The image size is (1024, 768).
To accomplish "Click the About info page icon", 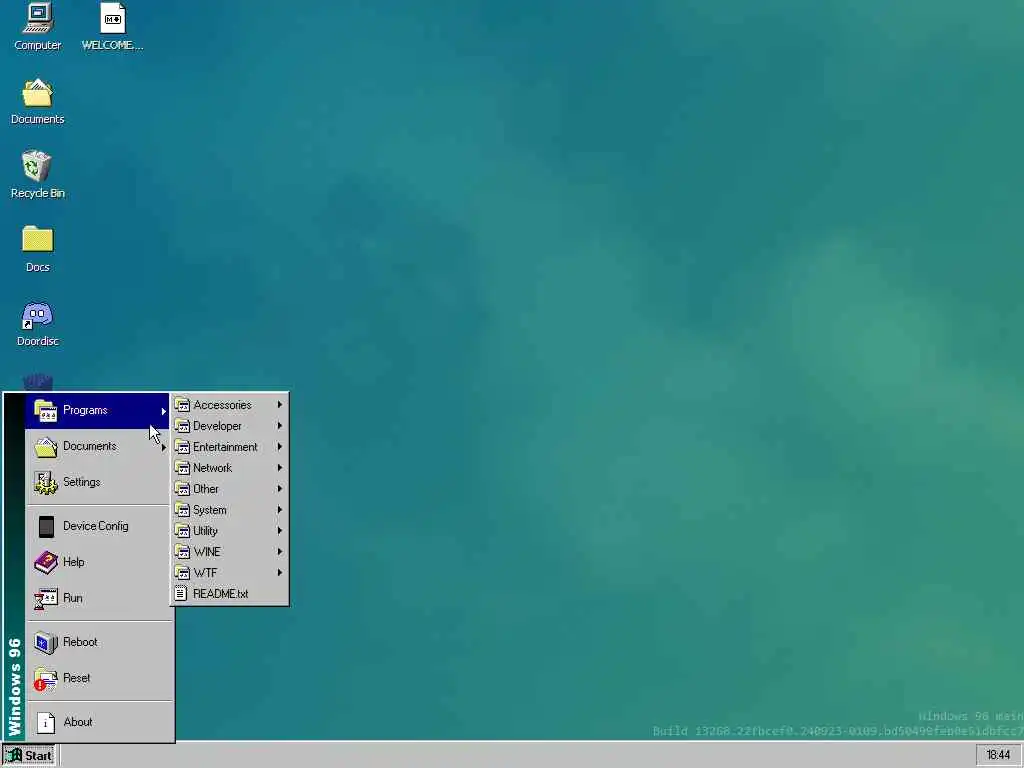I will [x=46, y=722].
